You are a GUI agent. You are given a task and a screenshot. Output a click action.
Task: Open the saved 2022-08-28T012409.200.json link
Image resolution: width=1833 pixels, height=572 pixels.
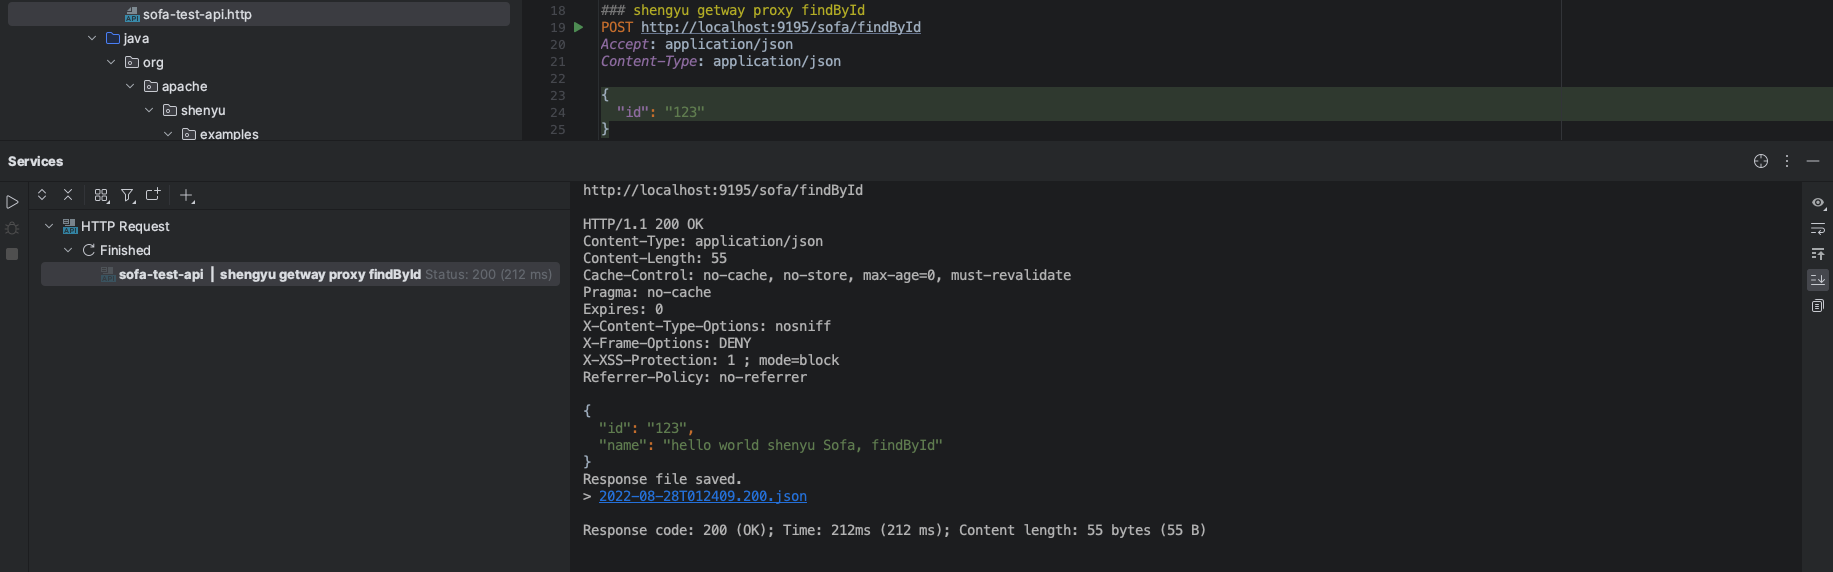pos(702,496)
